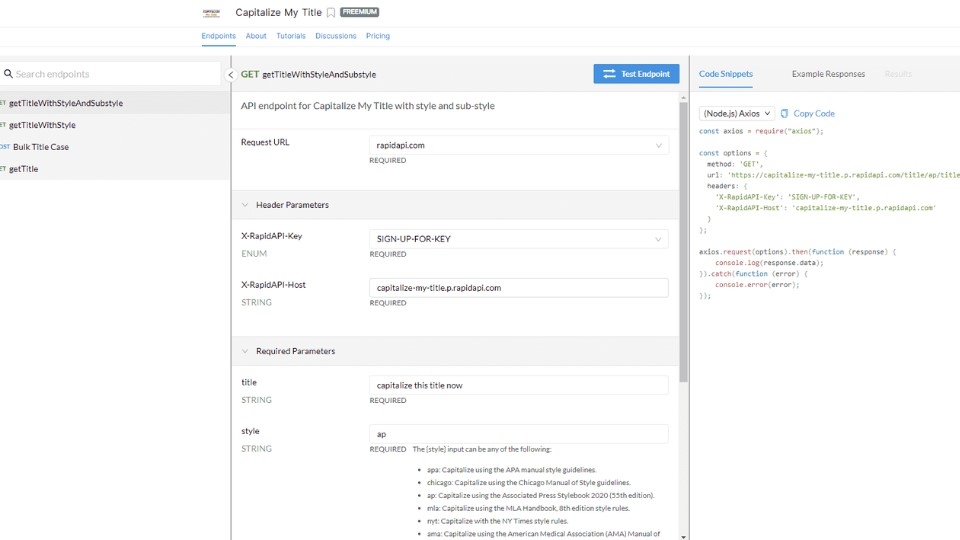960x540 pixels.
Task: Click the Test Endpoint button
Action: coord(636,74)
